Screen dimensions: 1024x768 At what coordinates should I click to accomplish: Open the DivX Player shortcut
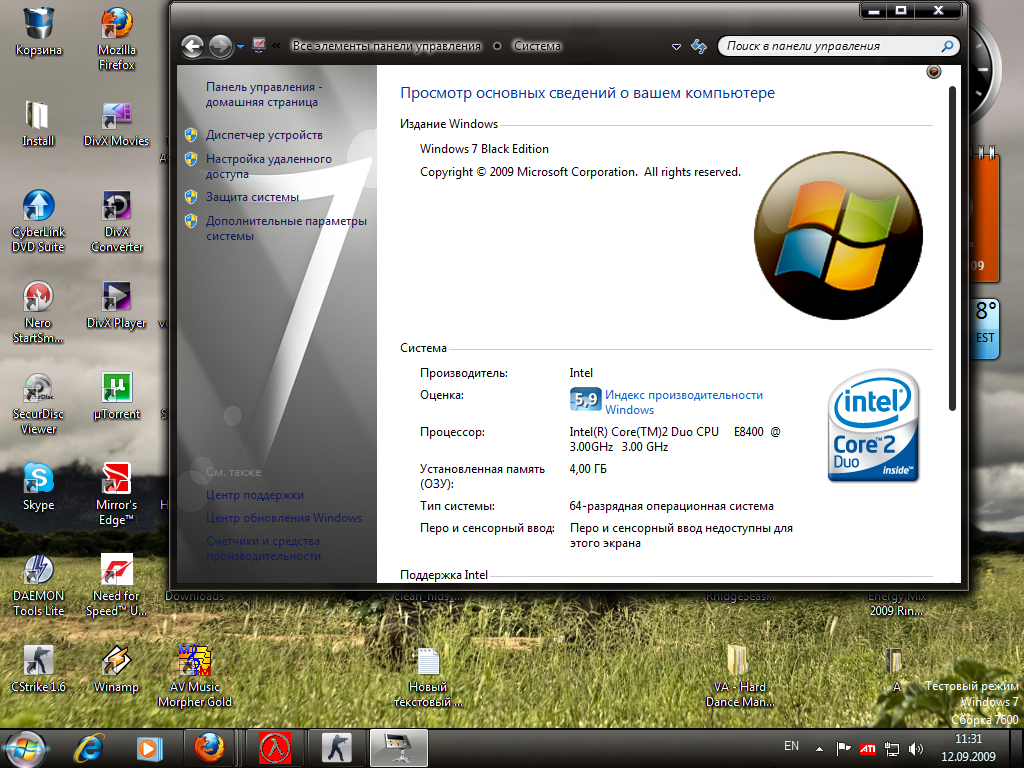(x=117, y=305)
